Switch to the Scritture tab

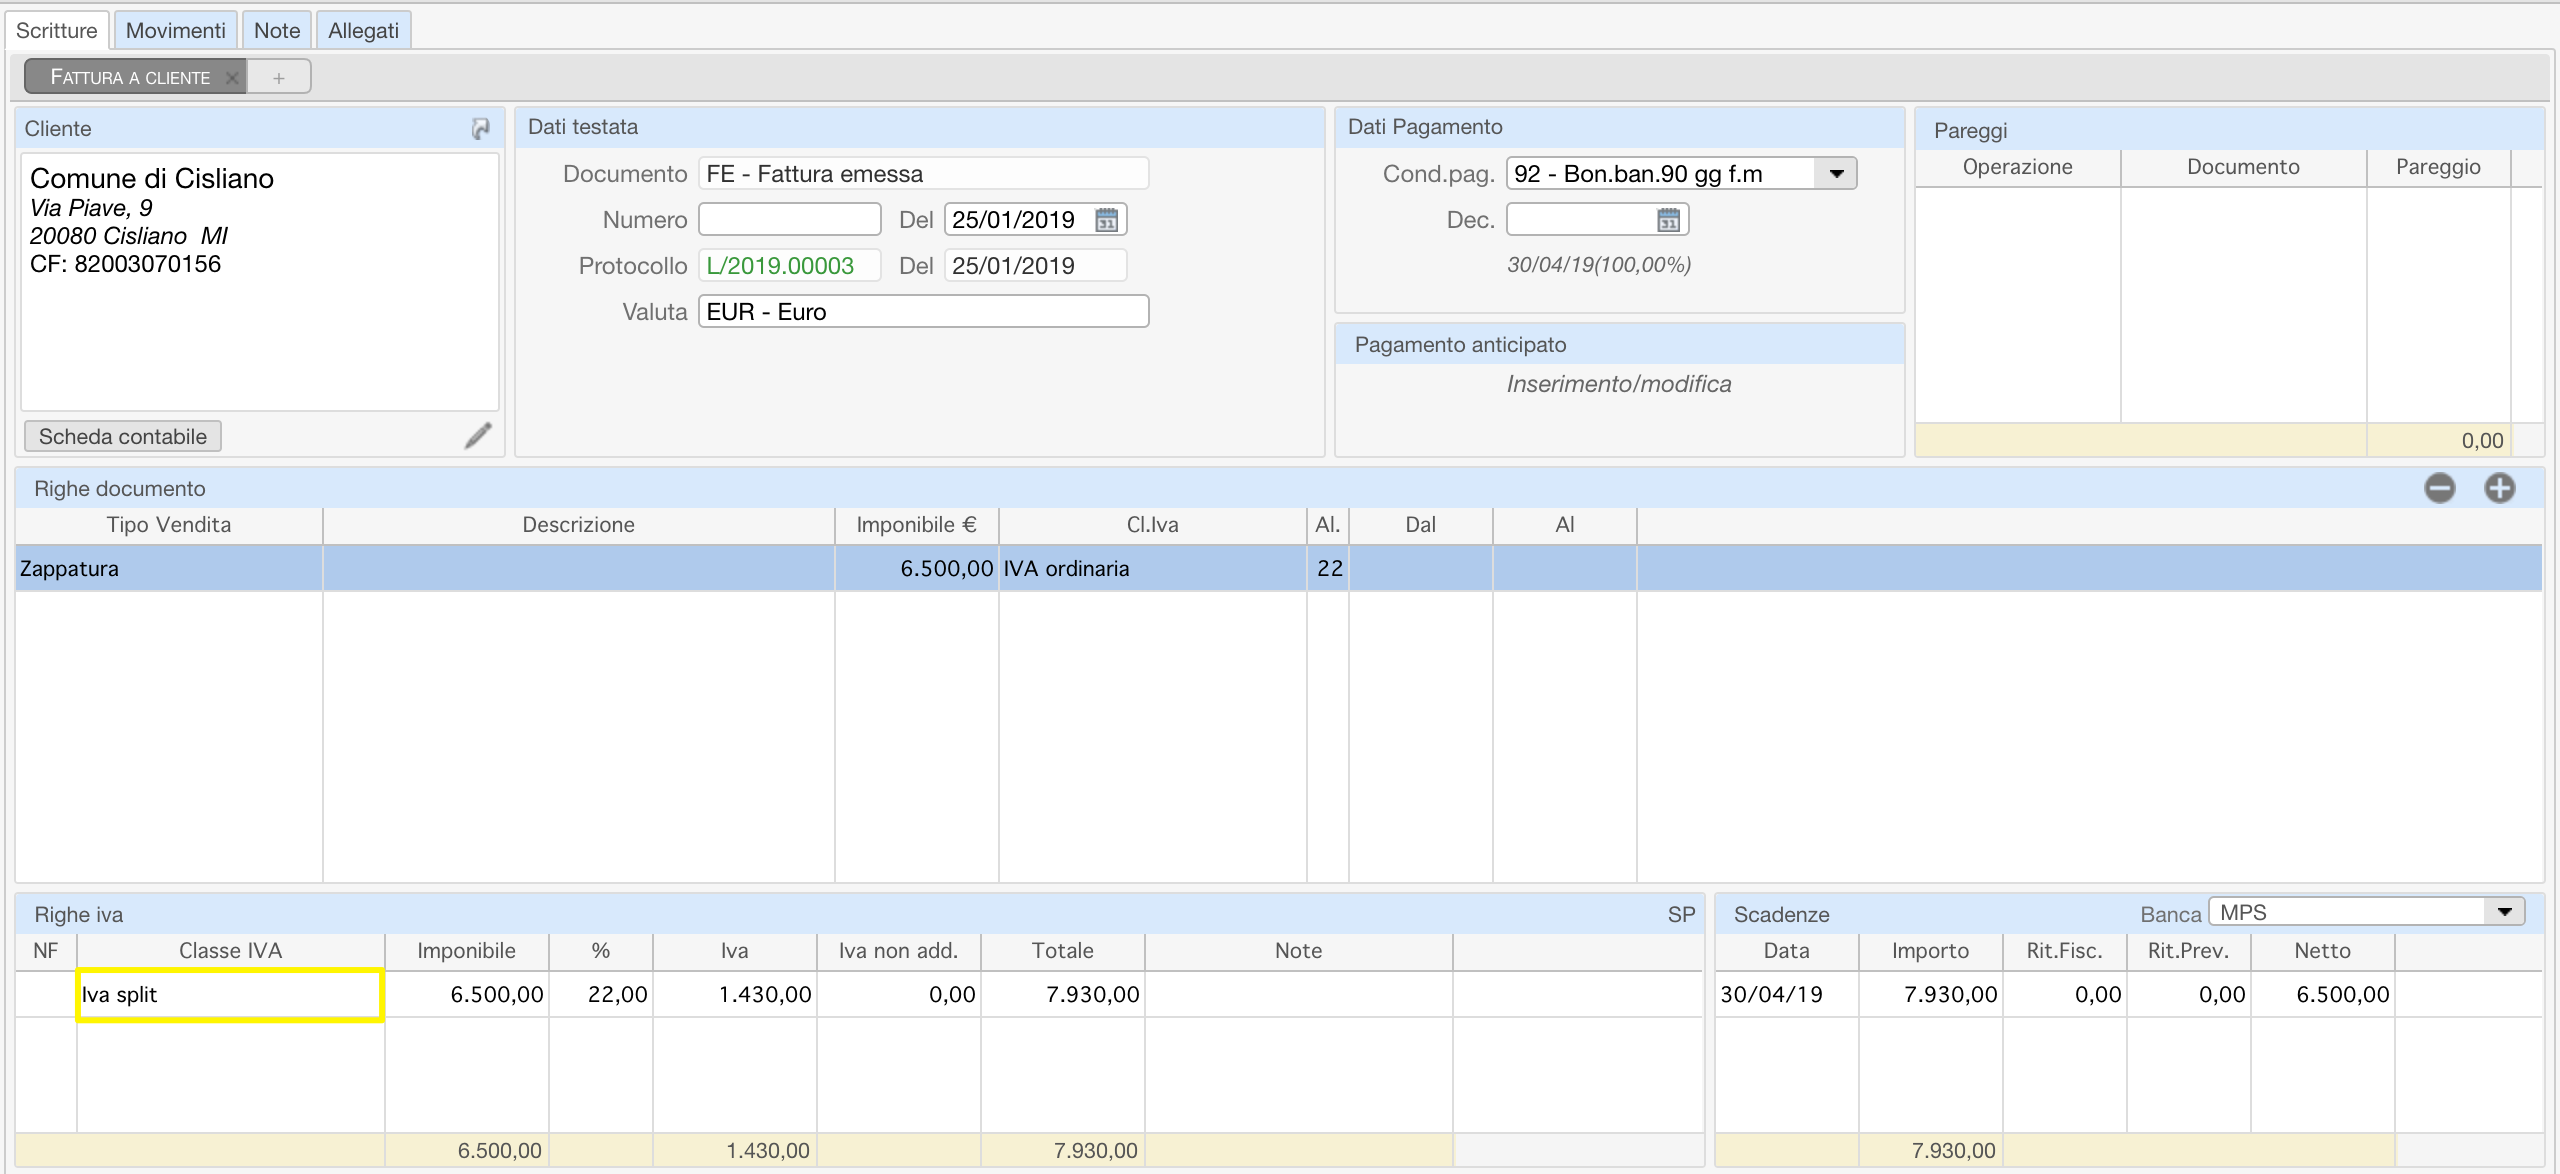click(x=57, y=30)
